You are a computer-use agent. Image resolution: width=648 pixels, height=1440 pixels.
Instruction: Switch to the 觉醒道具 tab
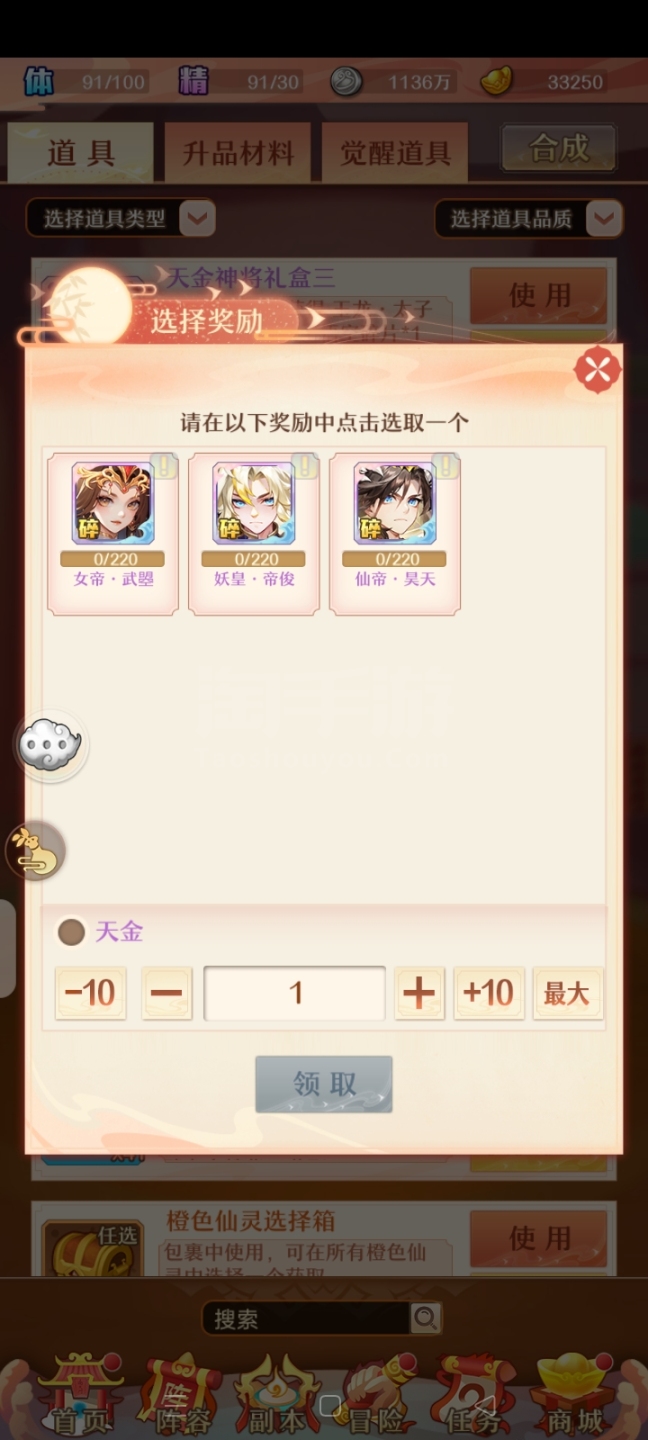pyautogui.click(x=395, y=153)
